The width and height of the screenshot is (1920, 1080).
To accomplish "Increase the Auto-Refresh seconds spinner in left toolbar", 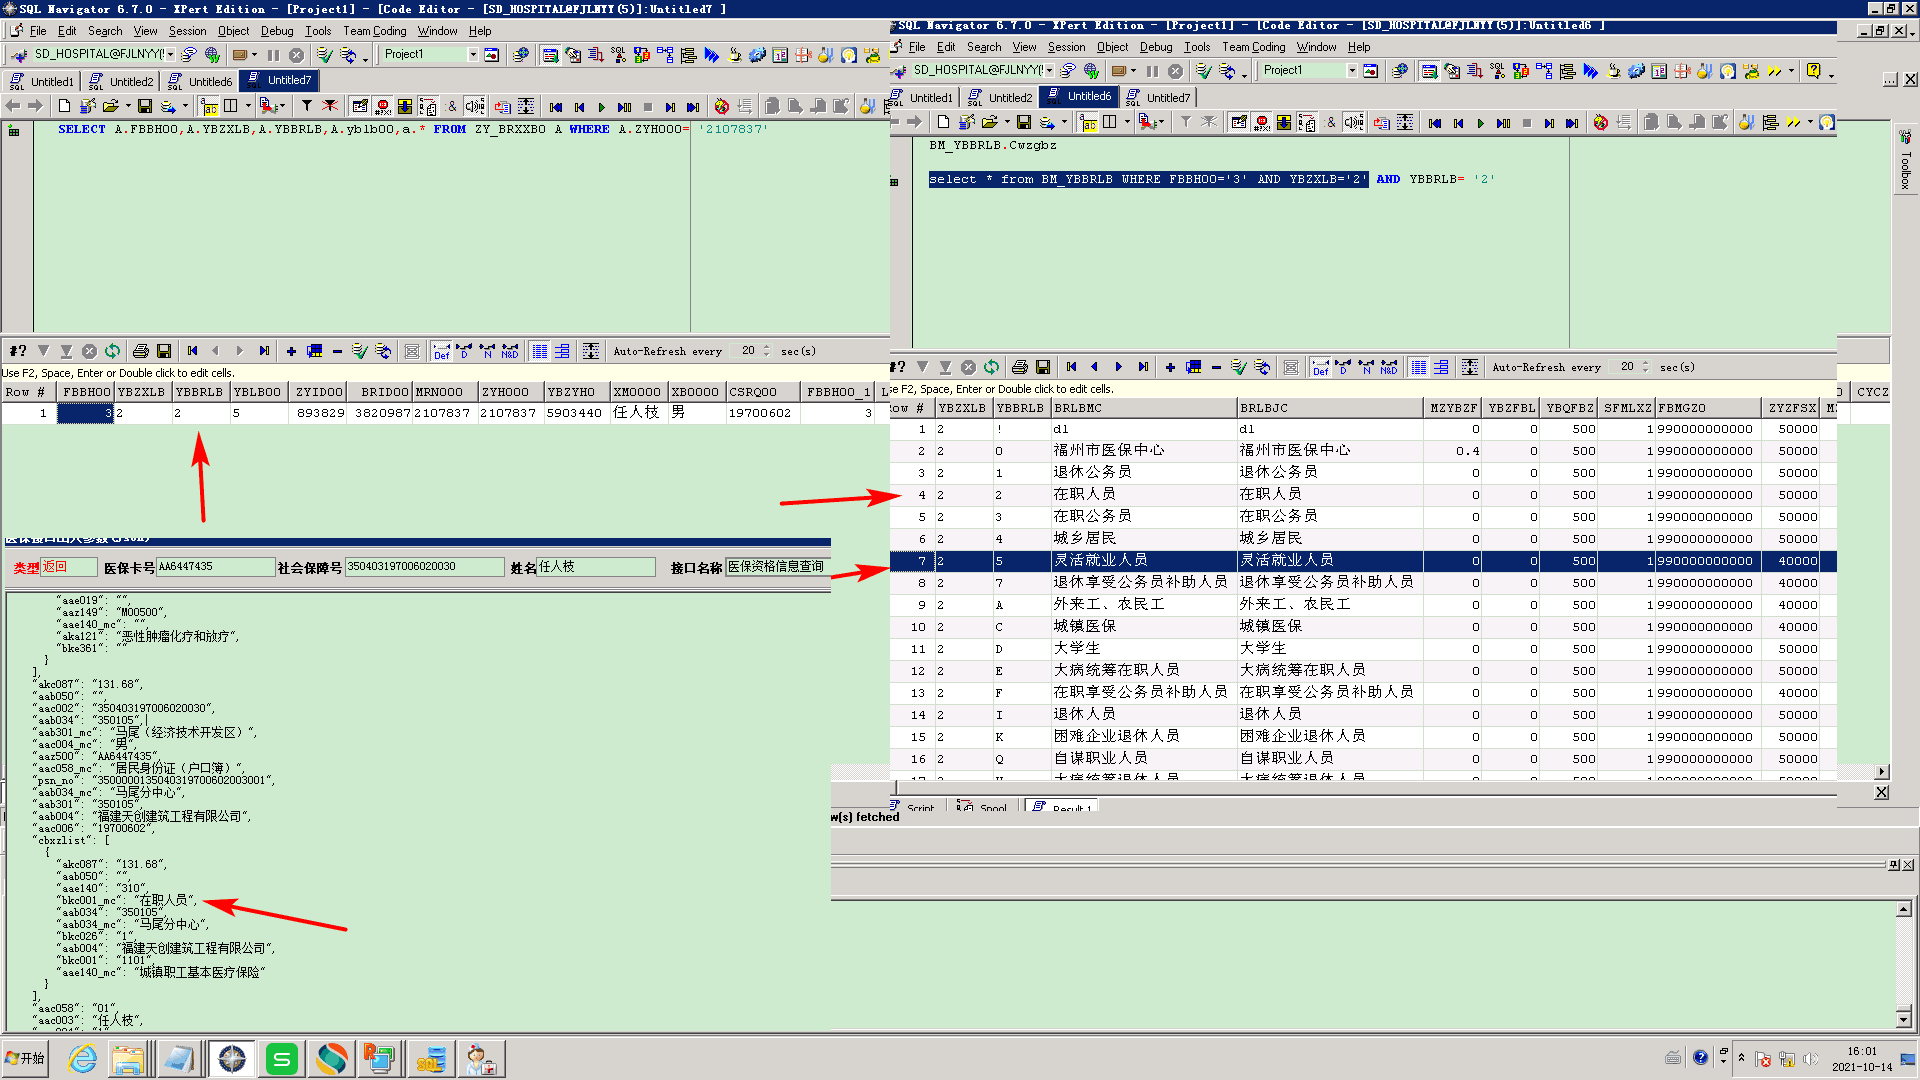I will click(767, 347).
